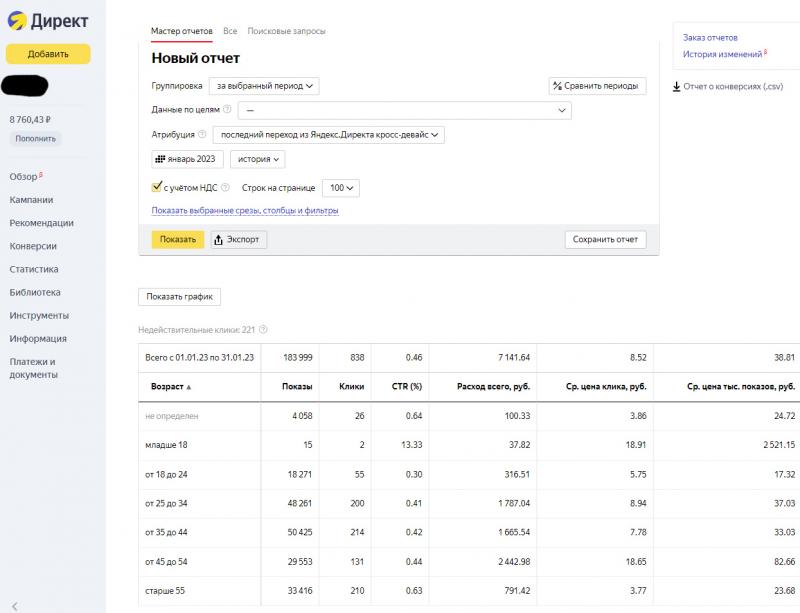Click the help icon beside Атрибуция
Viewport: 800px width, 613px height.
click(x=202, y=134)
